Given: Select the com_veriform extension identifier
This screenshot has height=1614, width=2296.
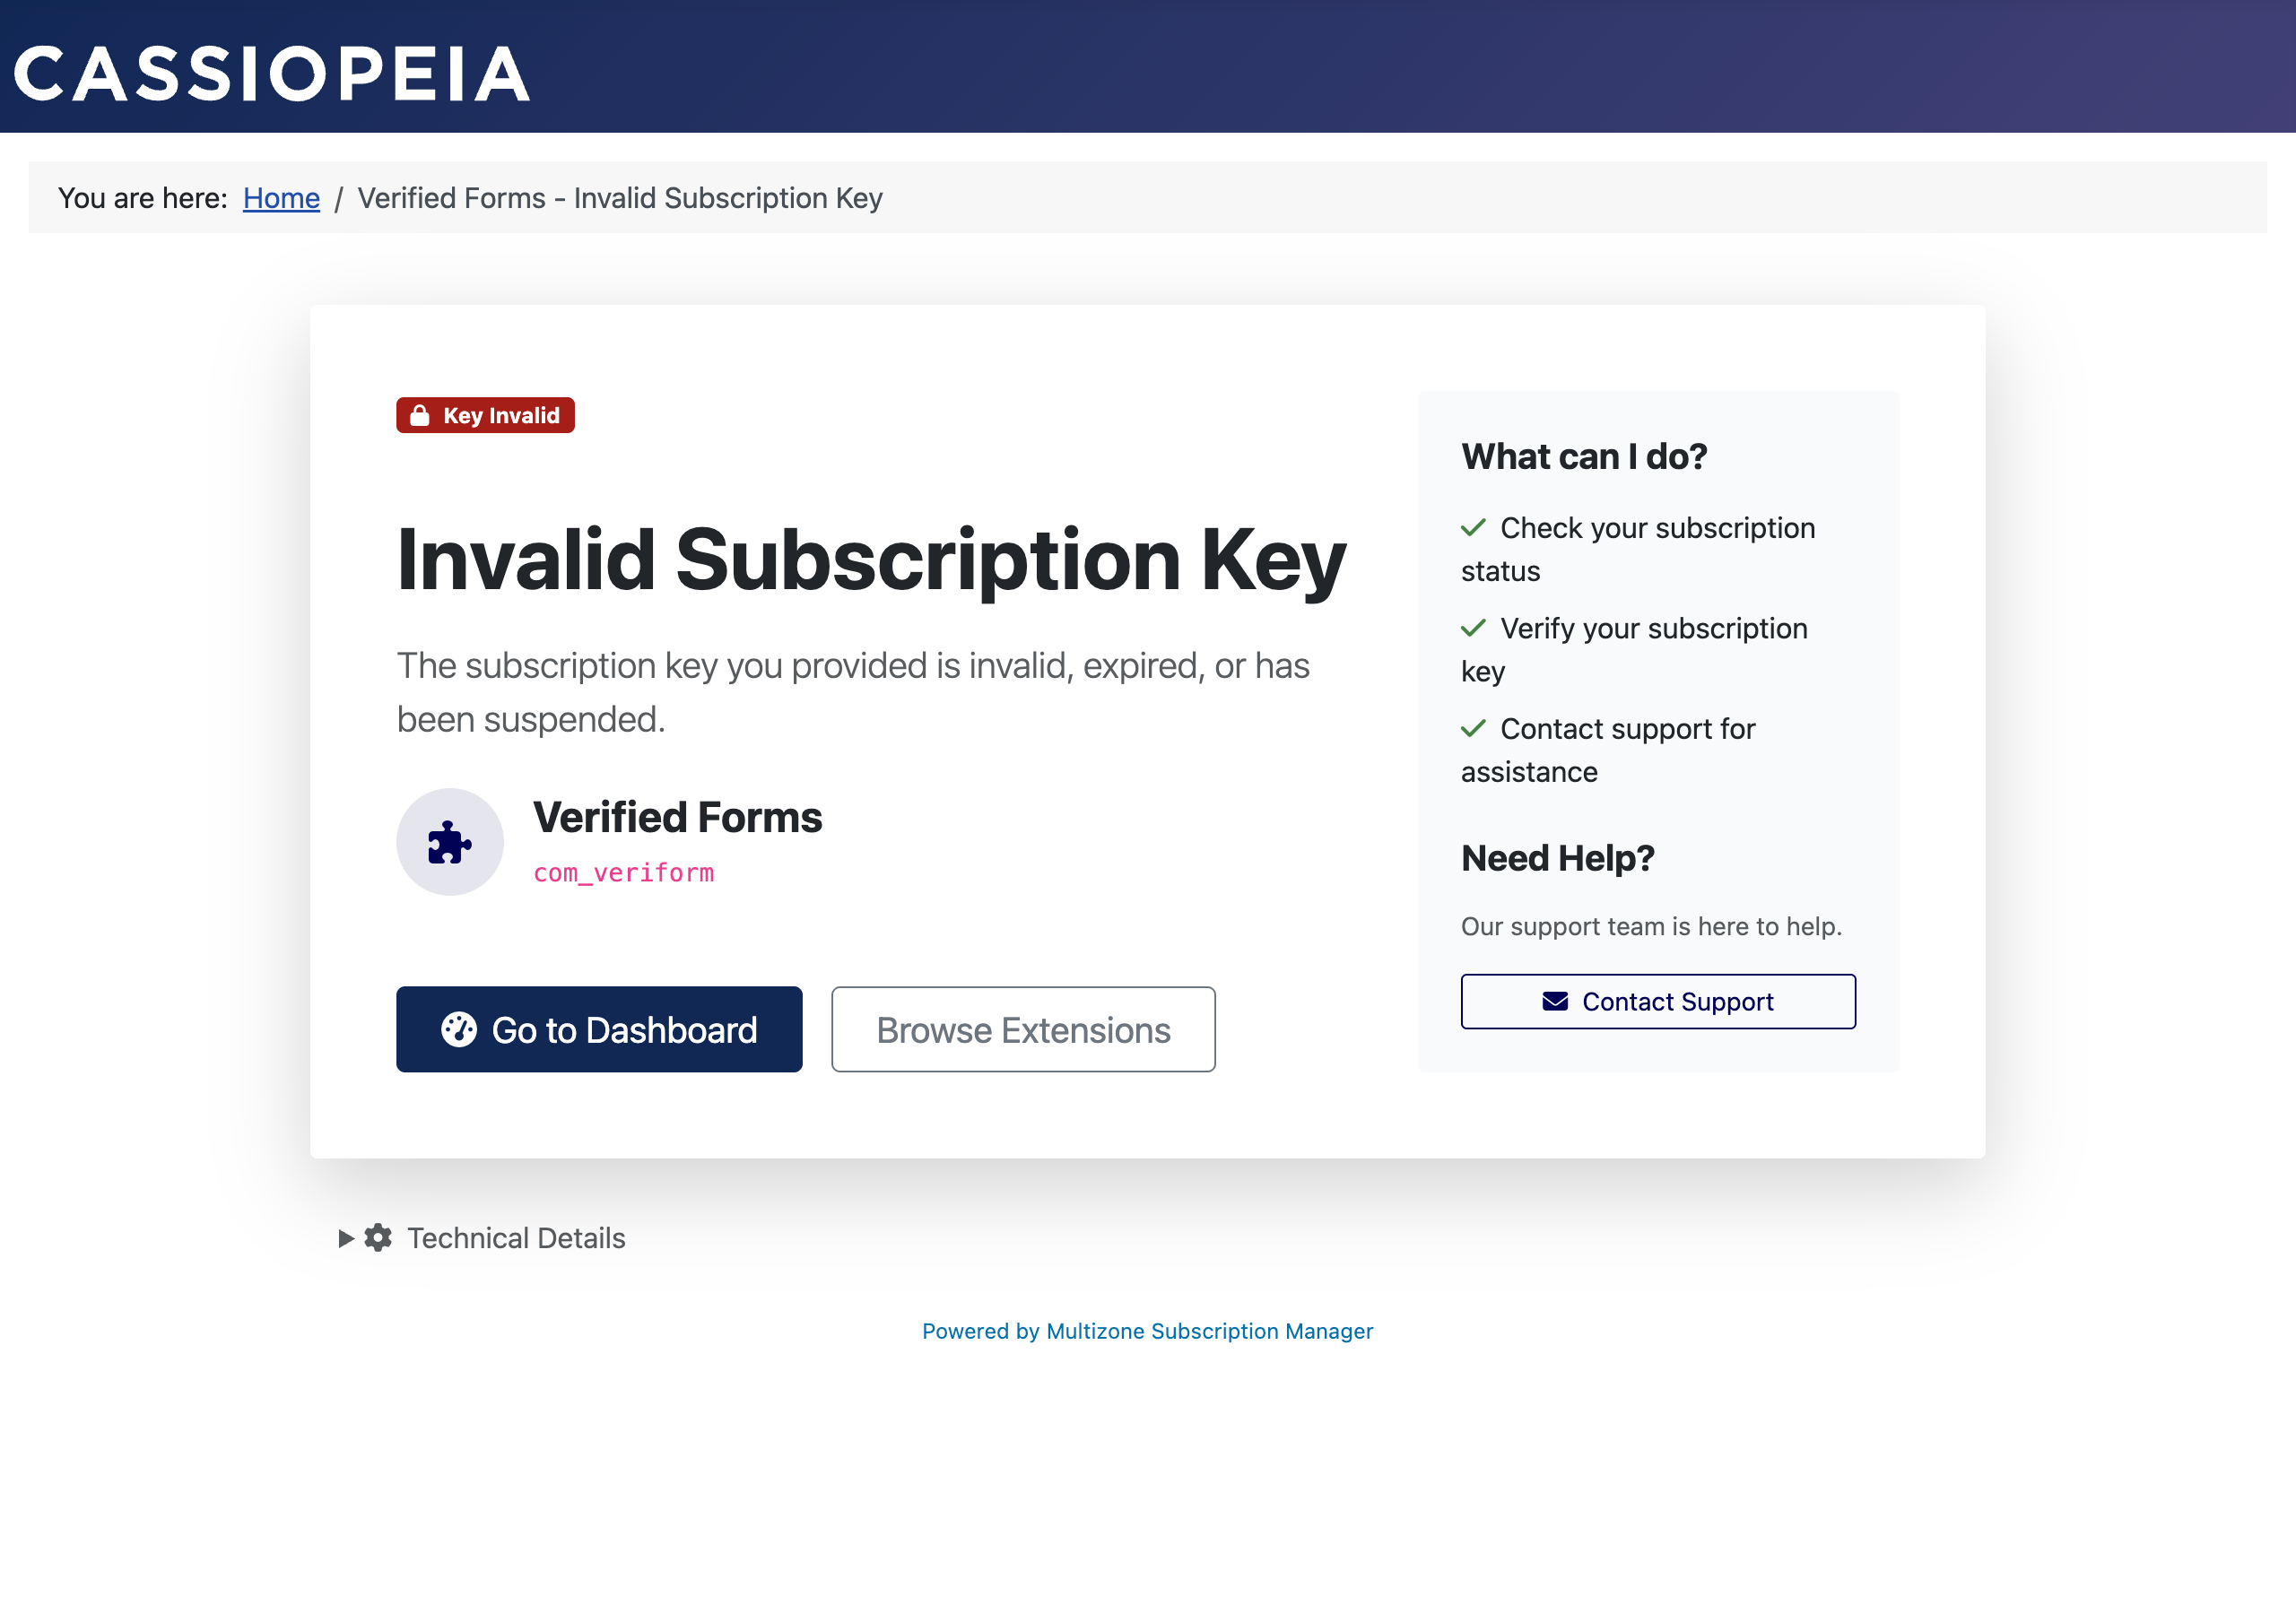Looking at the screenshot, I should click(623, 872).
